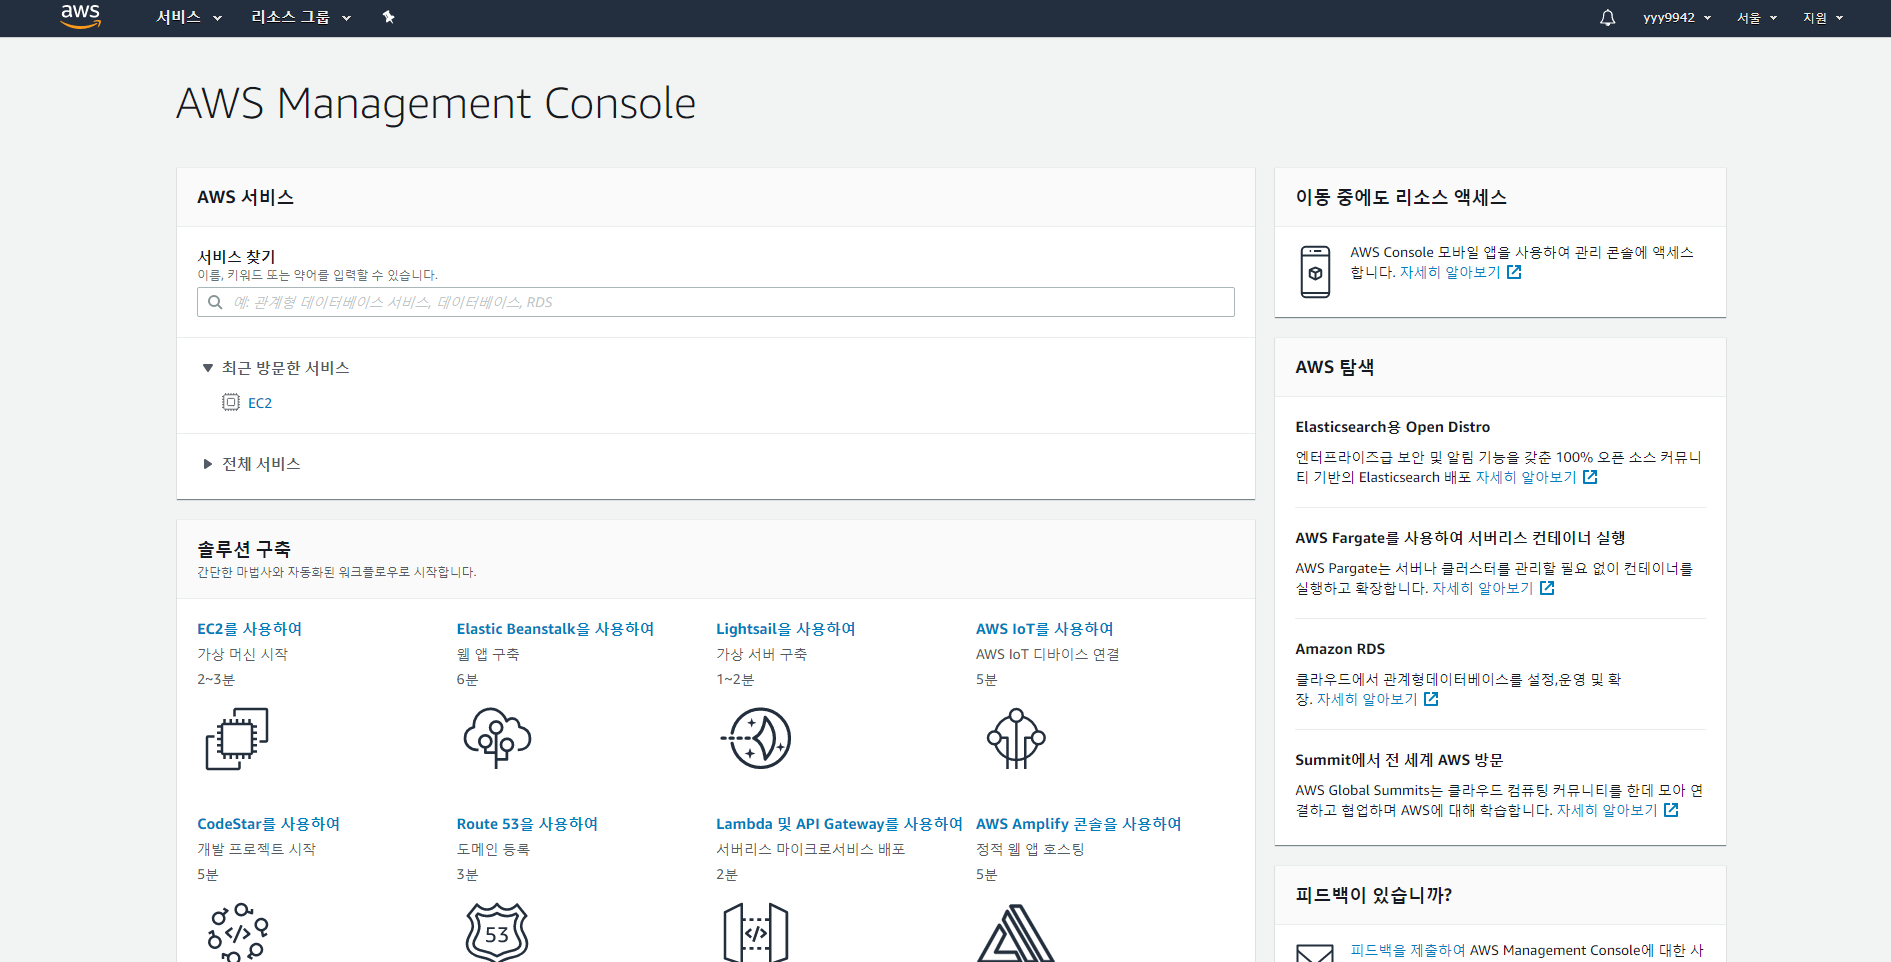Click Elasticsearch용 Open Distro heading

[1392, 427]
